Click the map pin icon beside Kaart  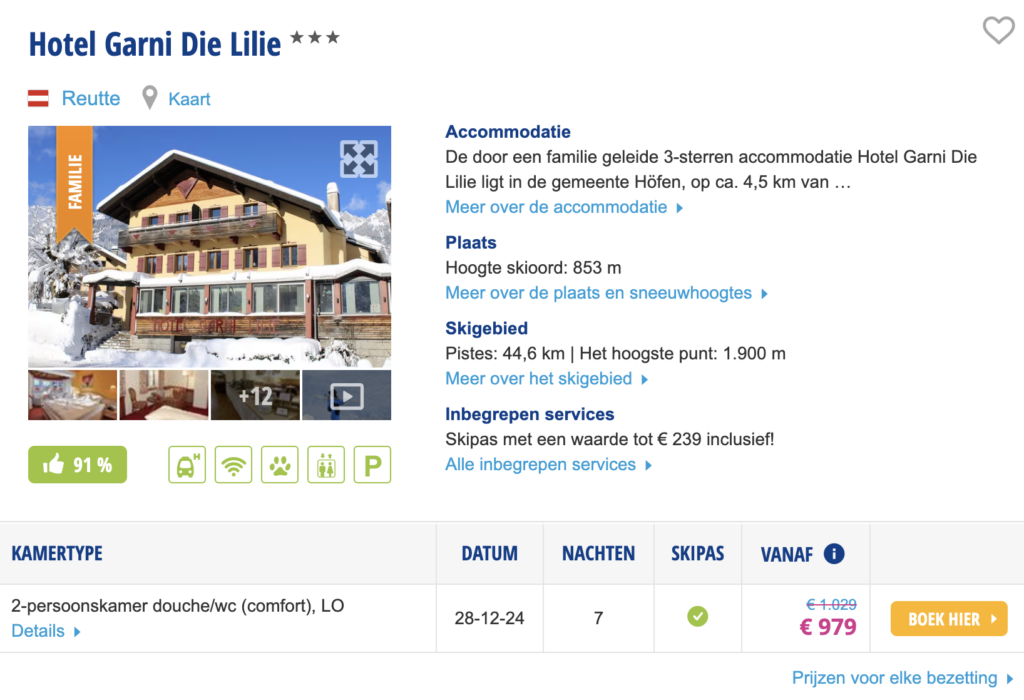150,98
